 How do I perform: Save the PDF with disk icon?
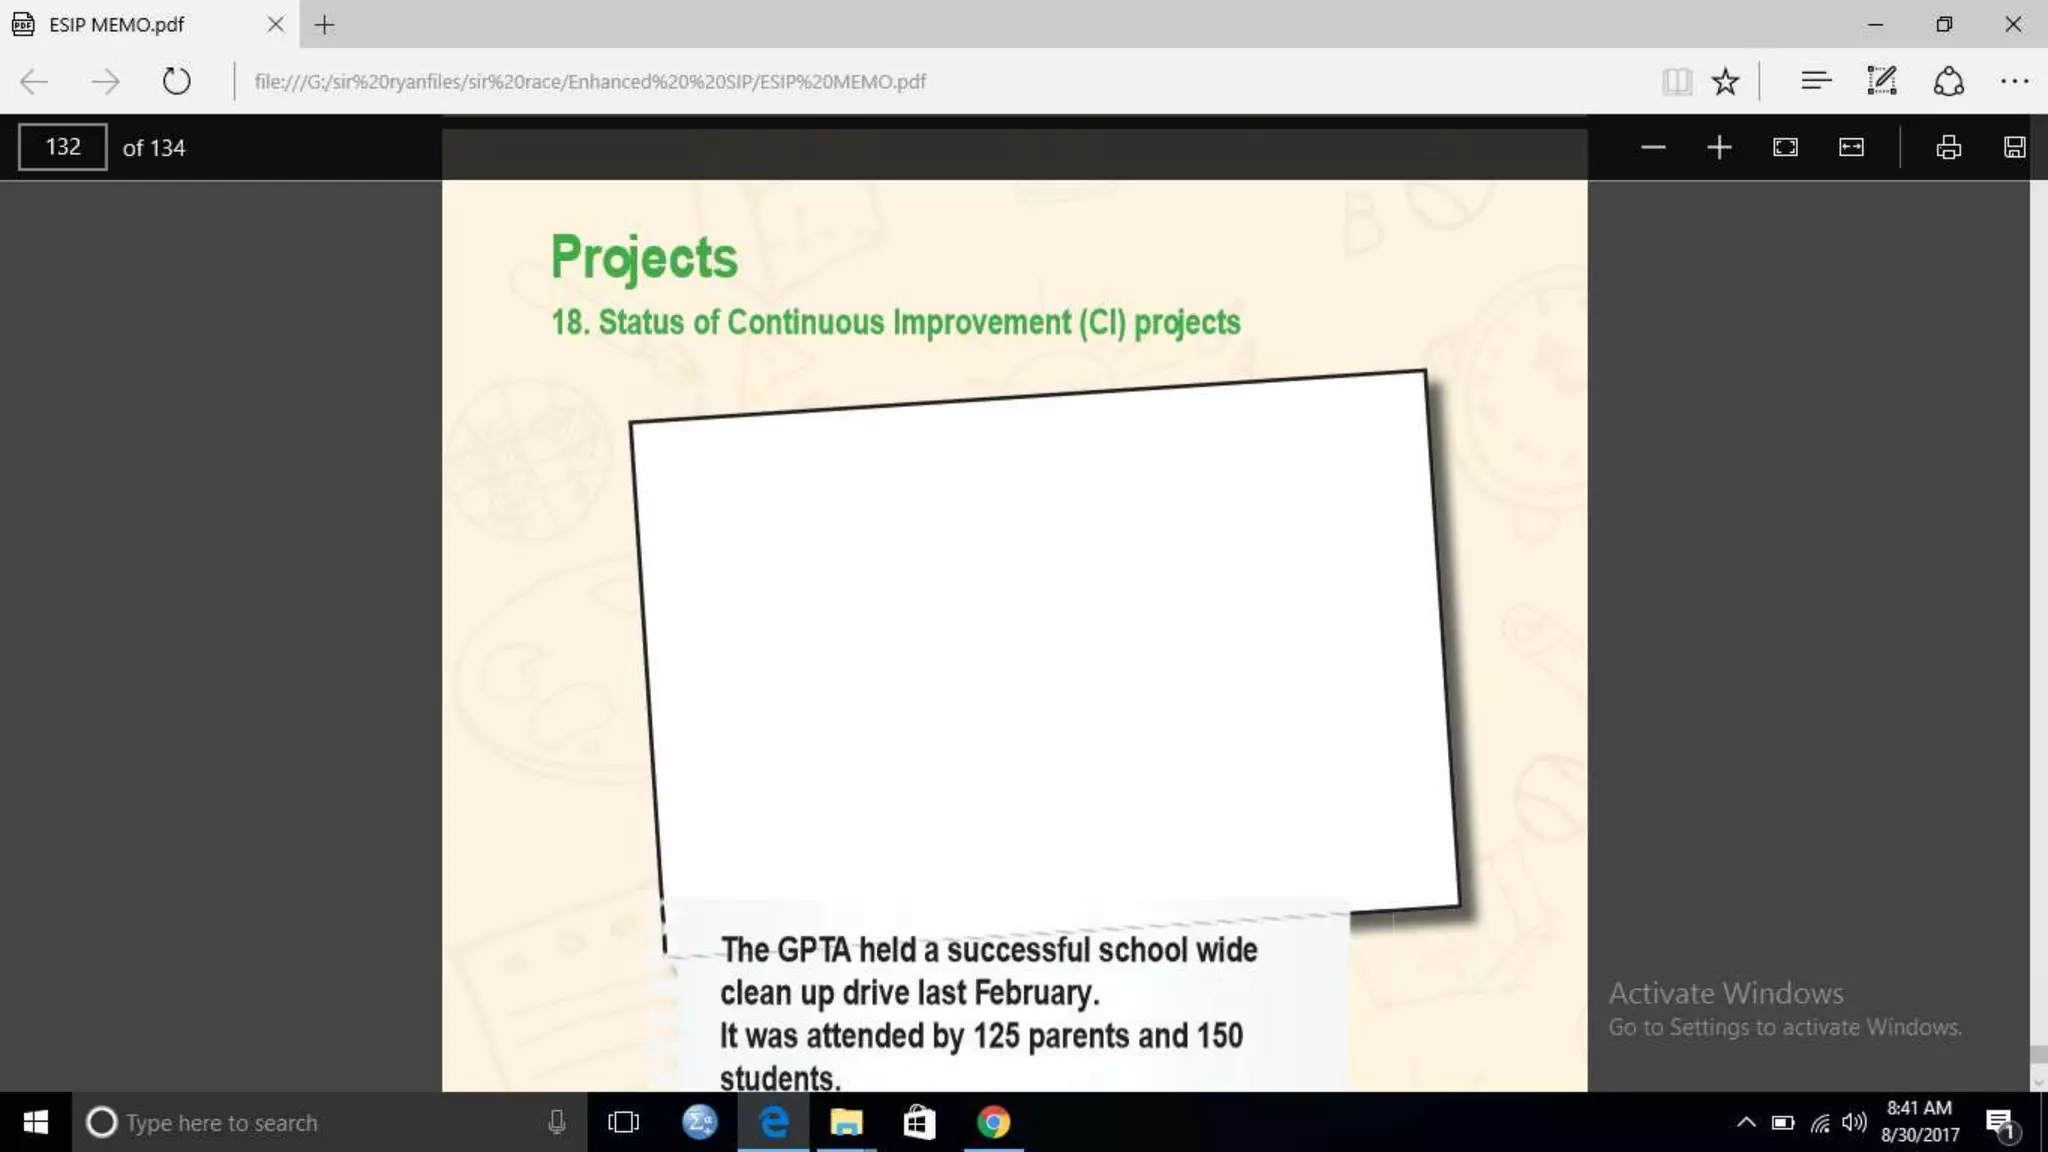[x=2014, y=148]
